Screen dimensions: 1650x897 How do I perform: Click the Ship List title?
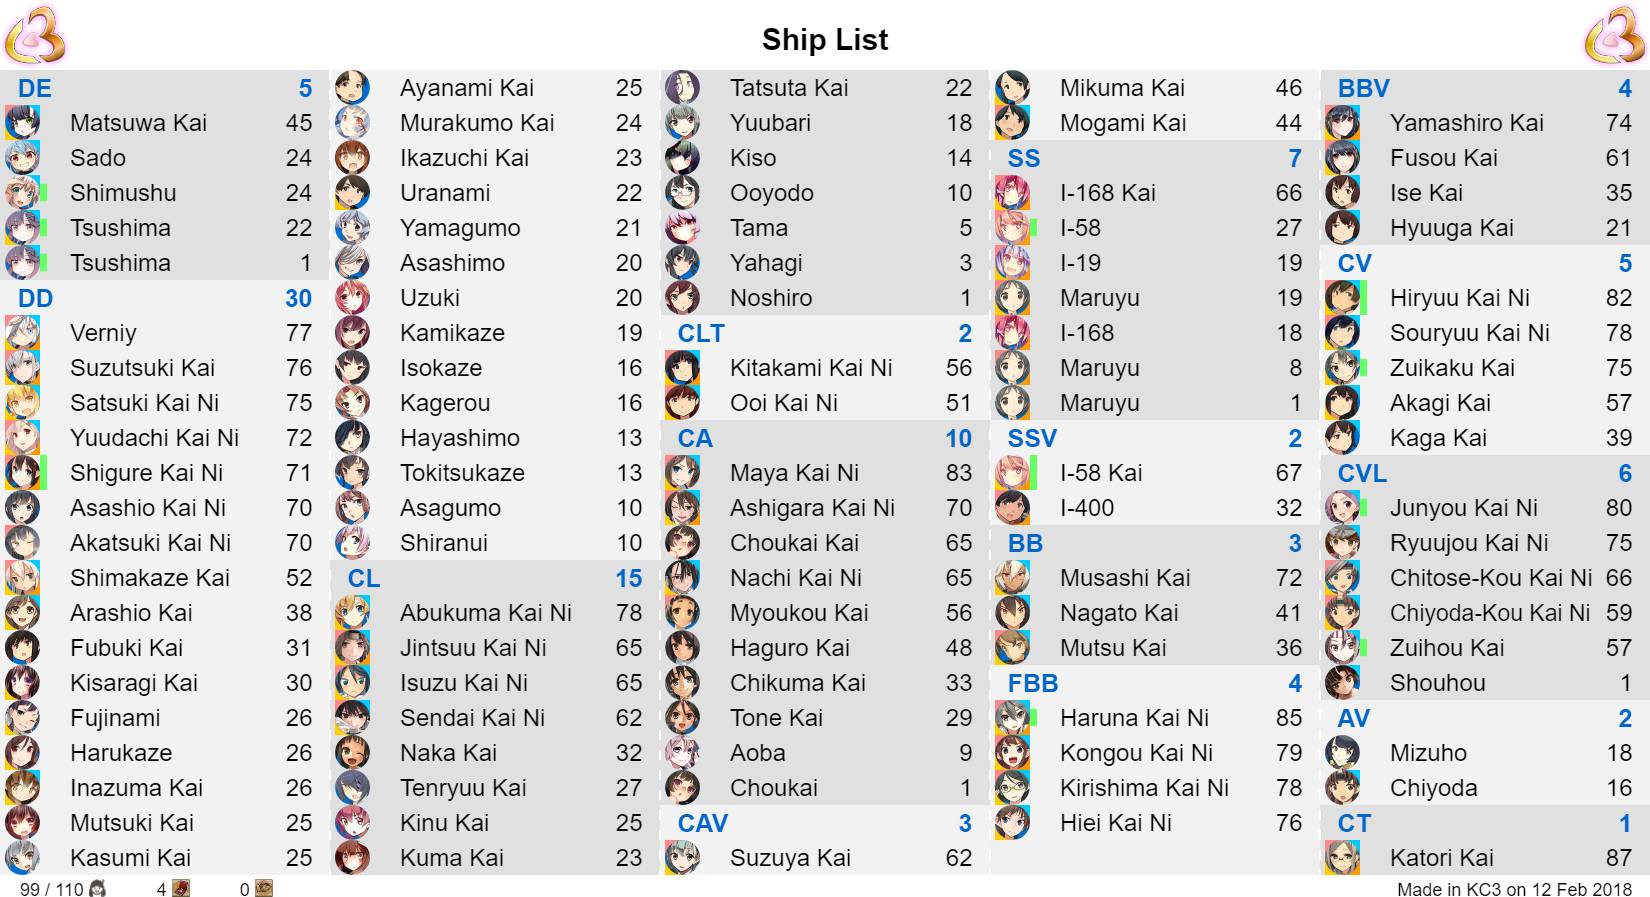click(x=825, y=39)
